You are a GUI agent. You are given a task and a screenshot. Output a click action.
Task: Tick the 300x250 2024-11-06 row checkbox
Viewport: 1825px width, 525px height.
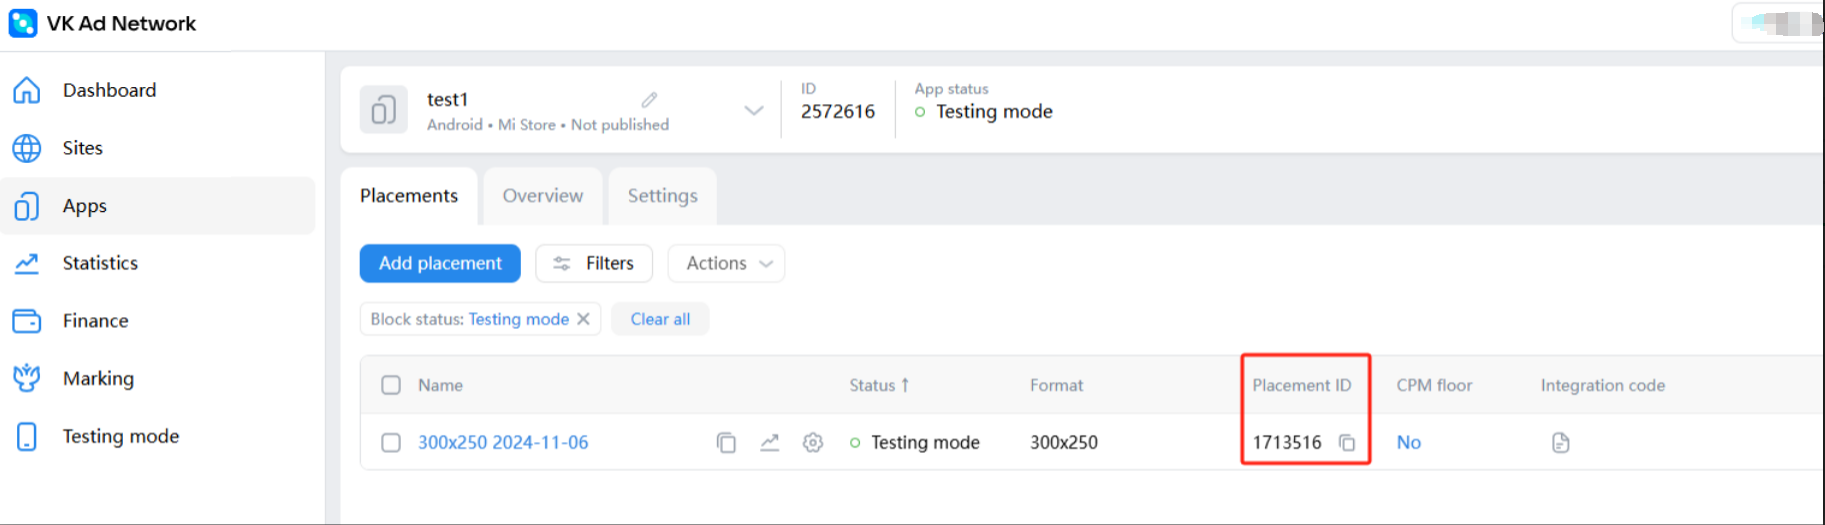click(x=391, y=443)
